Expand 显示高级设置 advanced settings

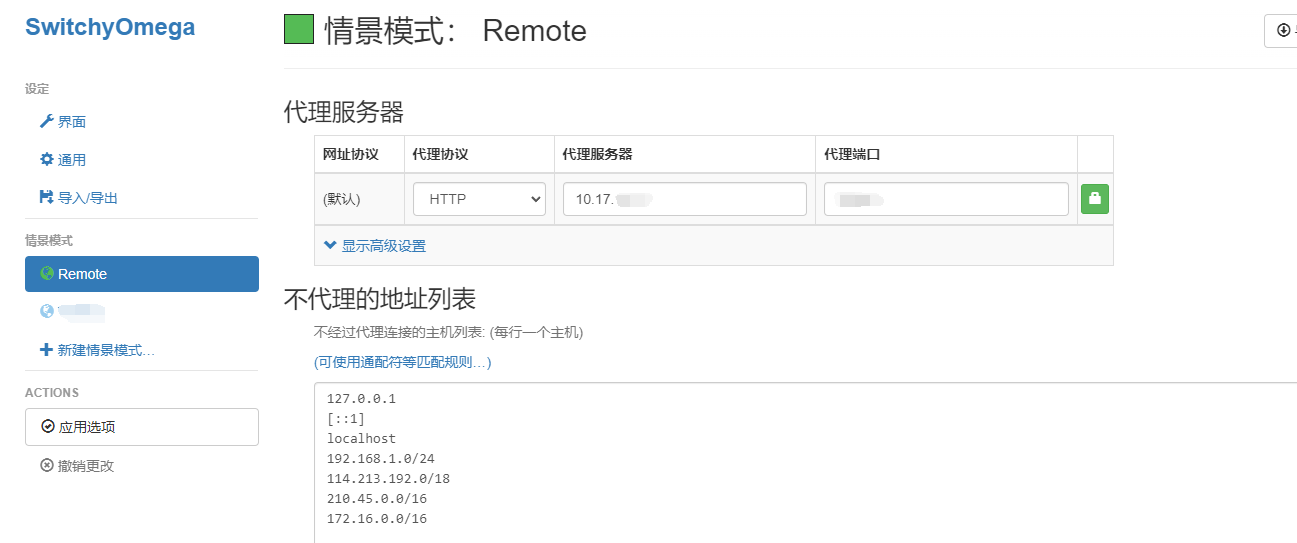coord(375,246)
